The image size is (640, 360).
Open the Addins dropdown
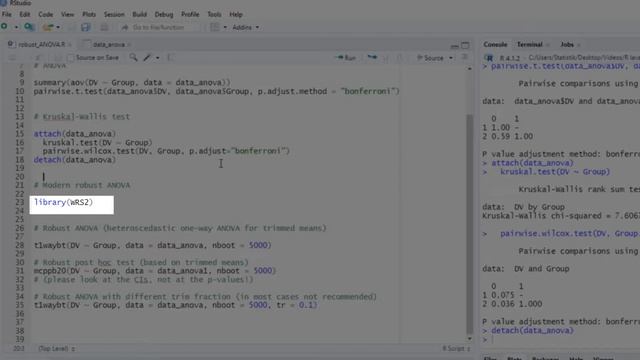[x=245, y=27]
